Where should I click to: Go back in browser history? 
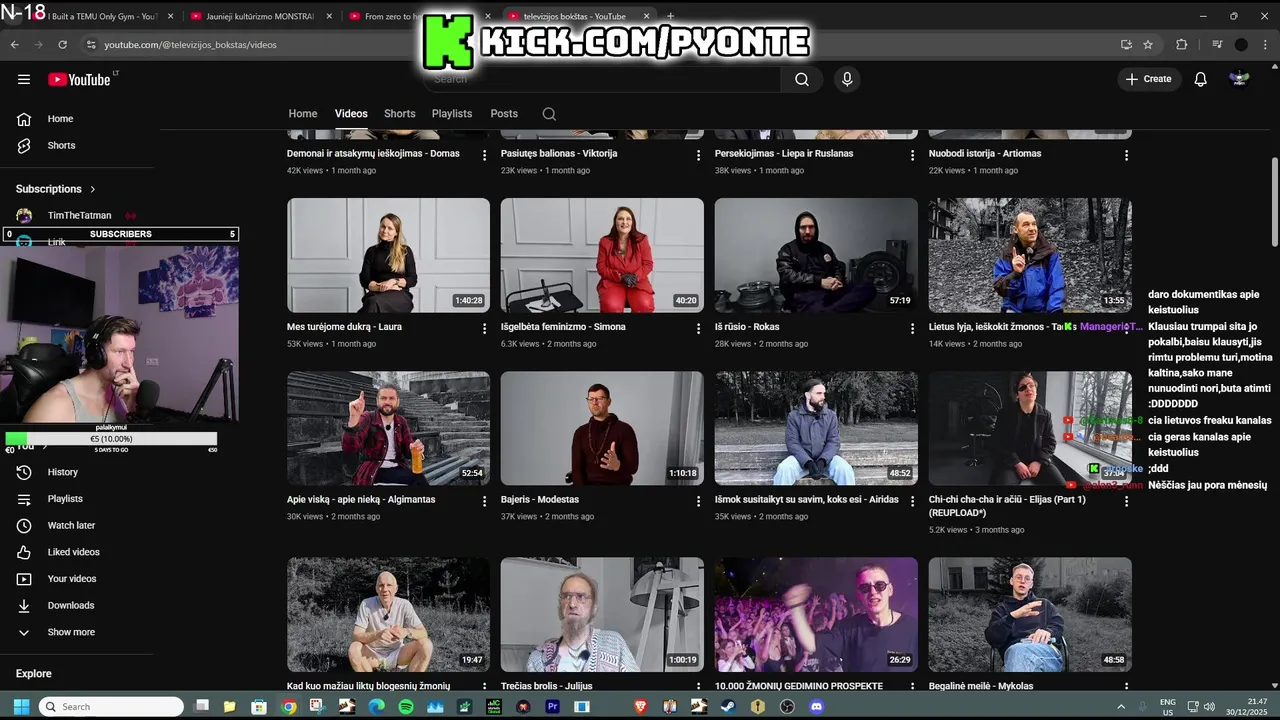coord(14,44)
